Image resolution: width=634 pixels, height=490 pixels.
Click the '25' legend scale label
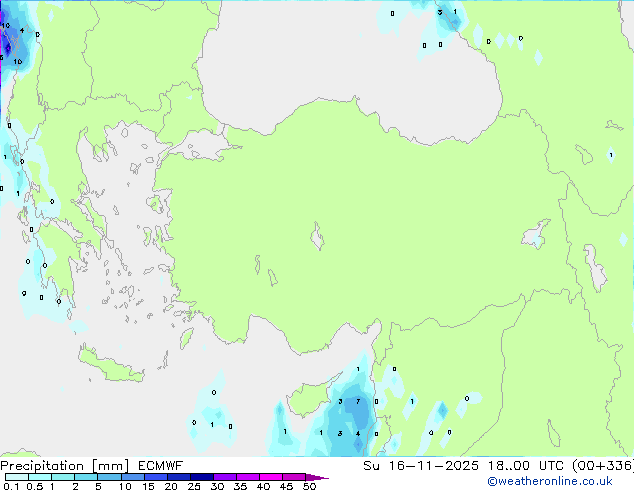point(194,486)
